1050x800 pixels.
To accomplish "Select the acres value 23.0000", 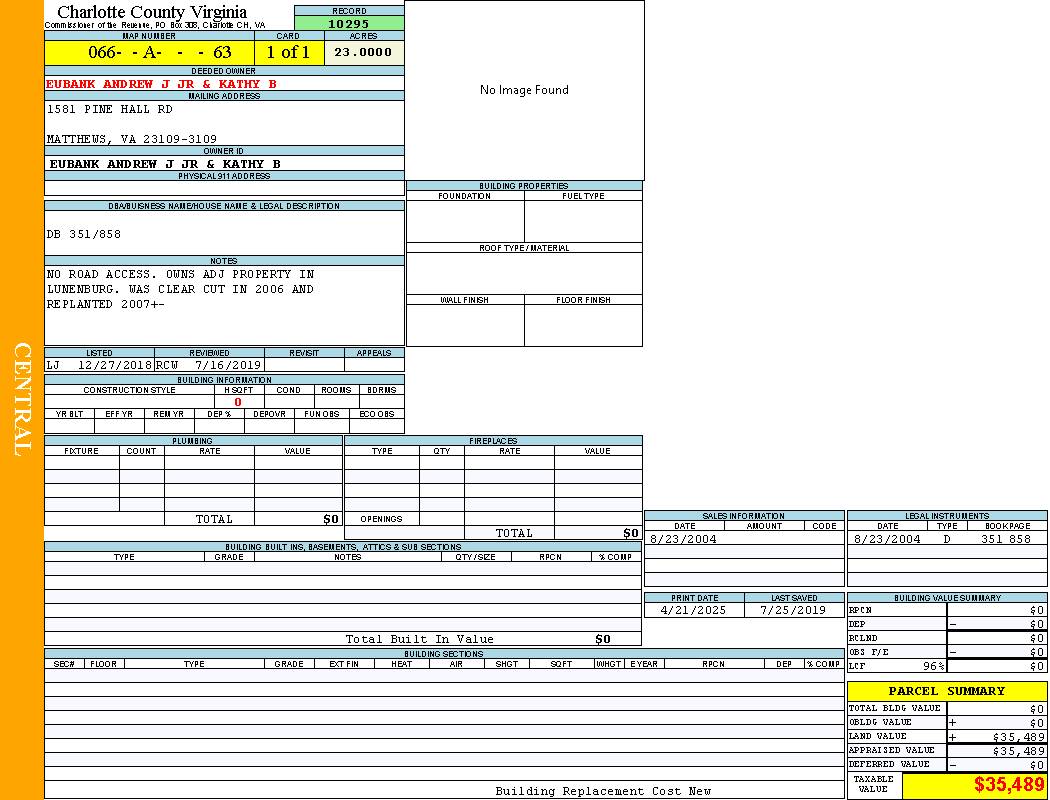I will pyautogui.click(x=363, y=52).
